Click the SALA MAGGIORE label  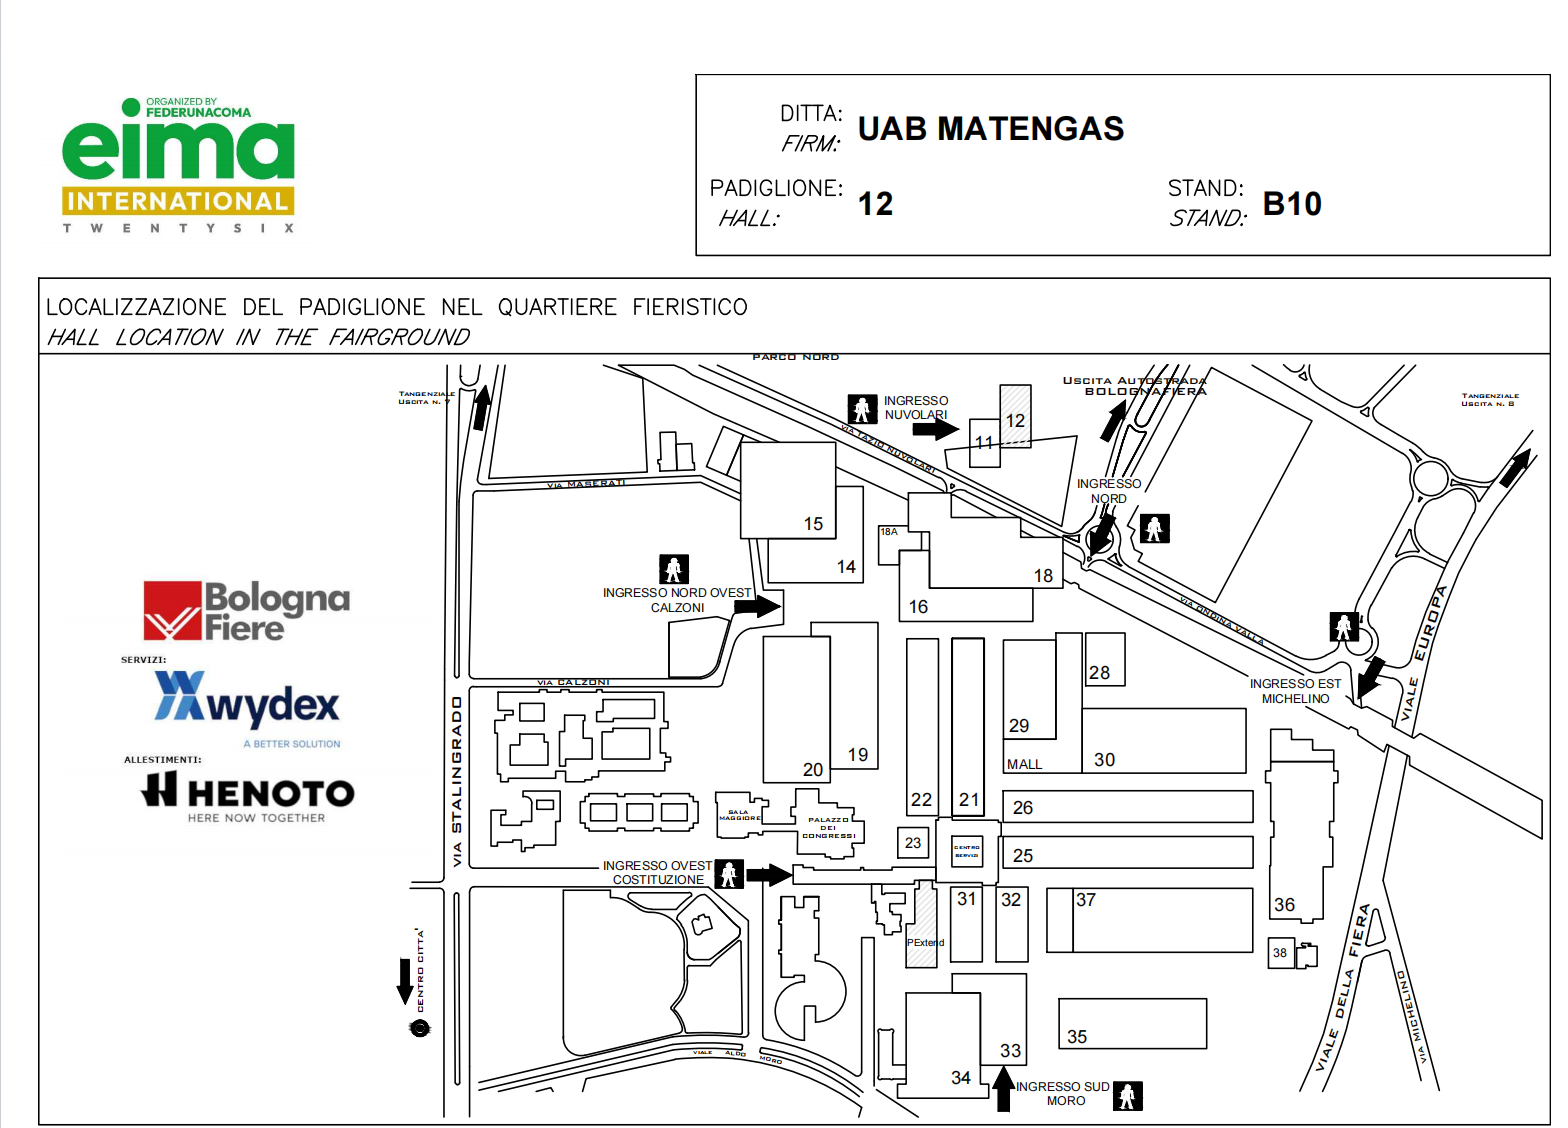738,815
